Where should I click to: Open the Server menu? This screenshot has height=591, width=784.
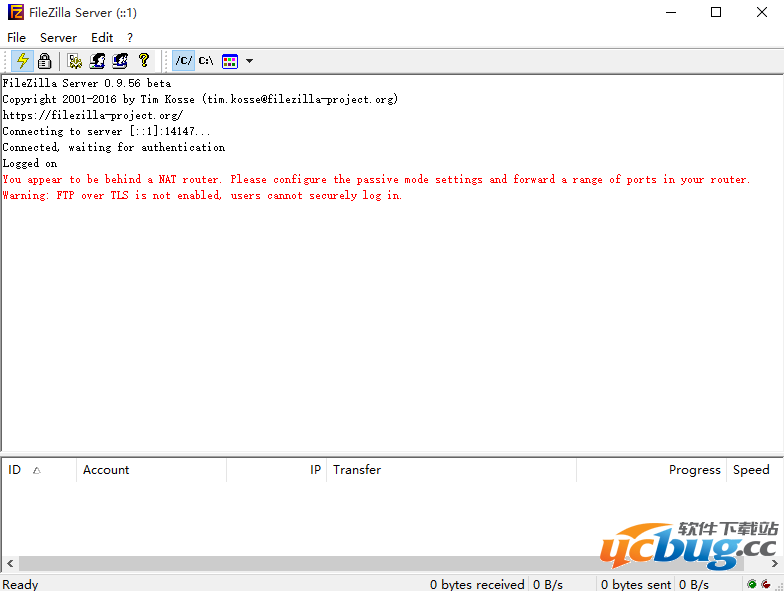58,38
